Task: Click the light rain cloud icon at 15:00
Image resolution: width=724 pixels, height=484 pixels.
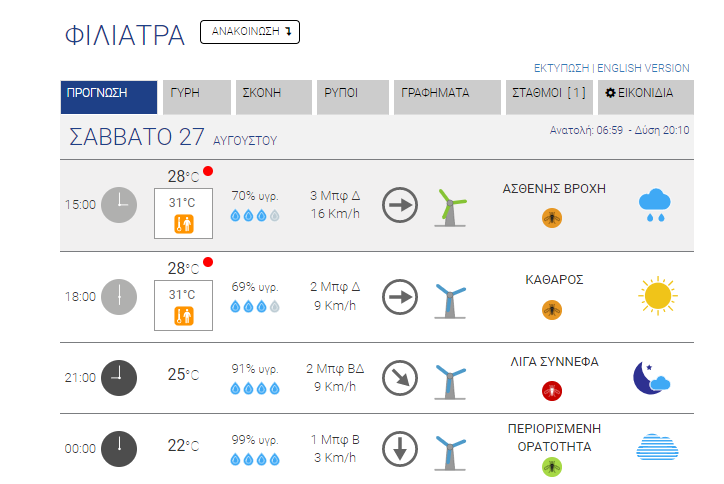Action: coord(654,205)
